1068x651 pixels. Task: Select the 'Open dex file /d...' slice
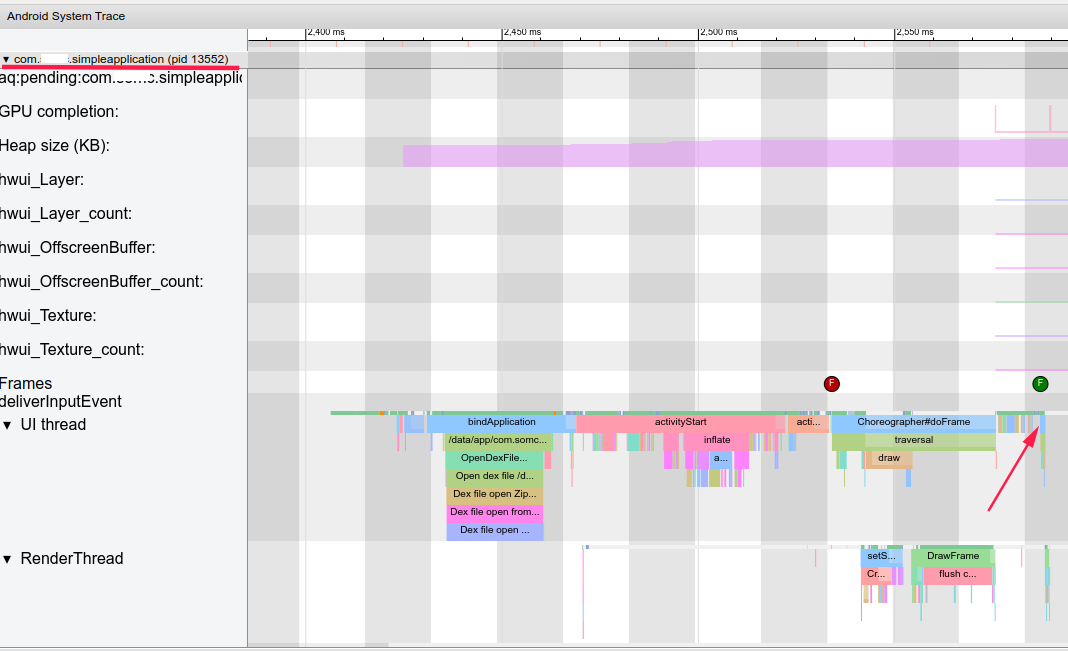[494, 476]
